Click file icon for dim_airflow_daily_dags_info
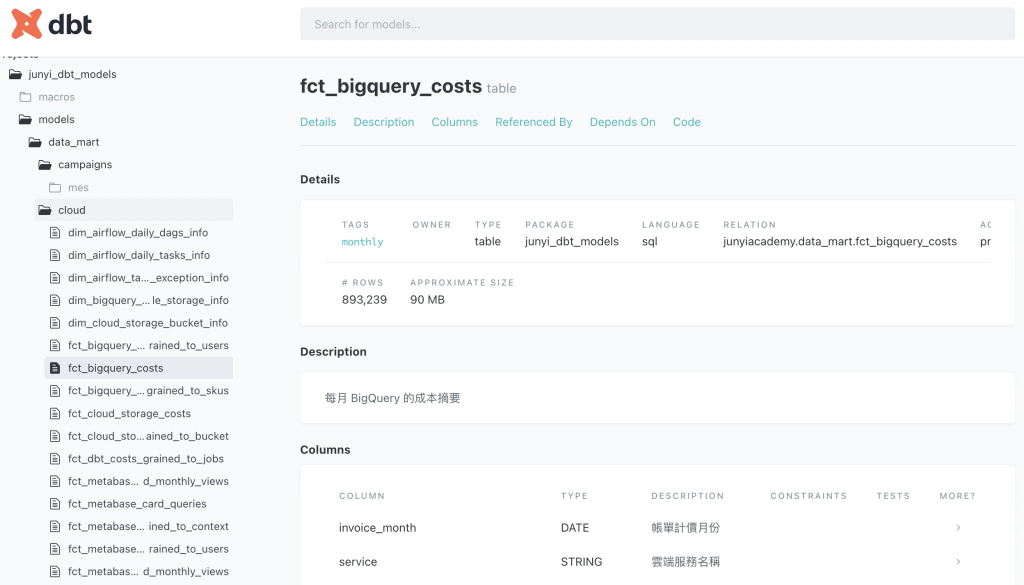 [x=55, y=232]
